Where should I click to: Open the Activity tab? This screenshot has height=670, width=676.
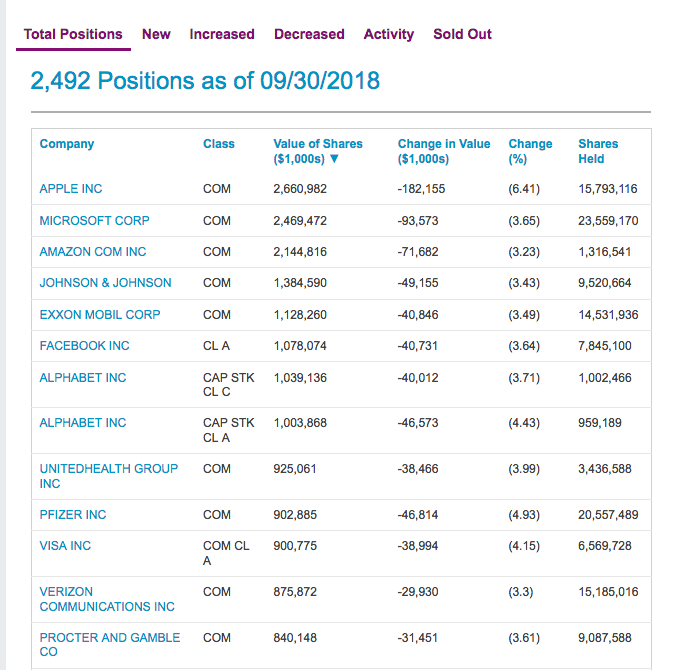pyautogui.click(x=388, y=34)
